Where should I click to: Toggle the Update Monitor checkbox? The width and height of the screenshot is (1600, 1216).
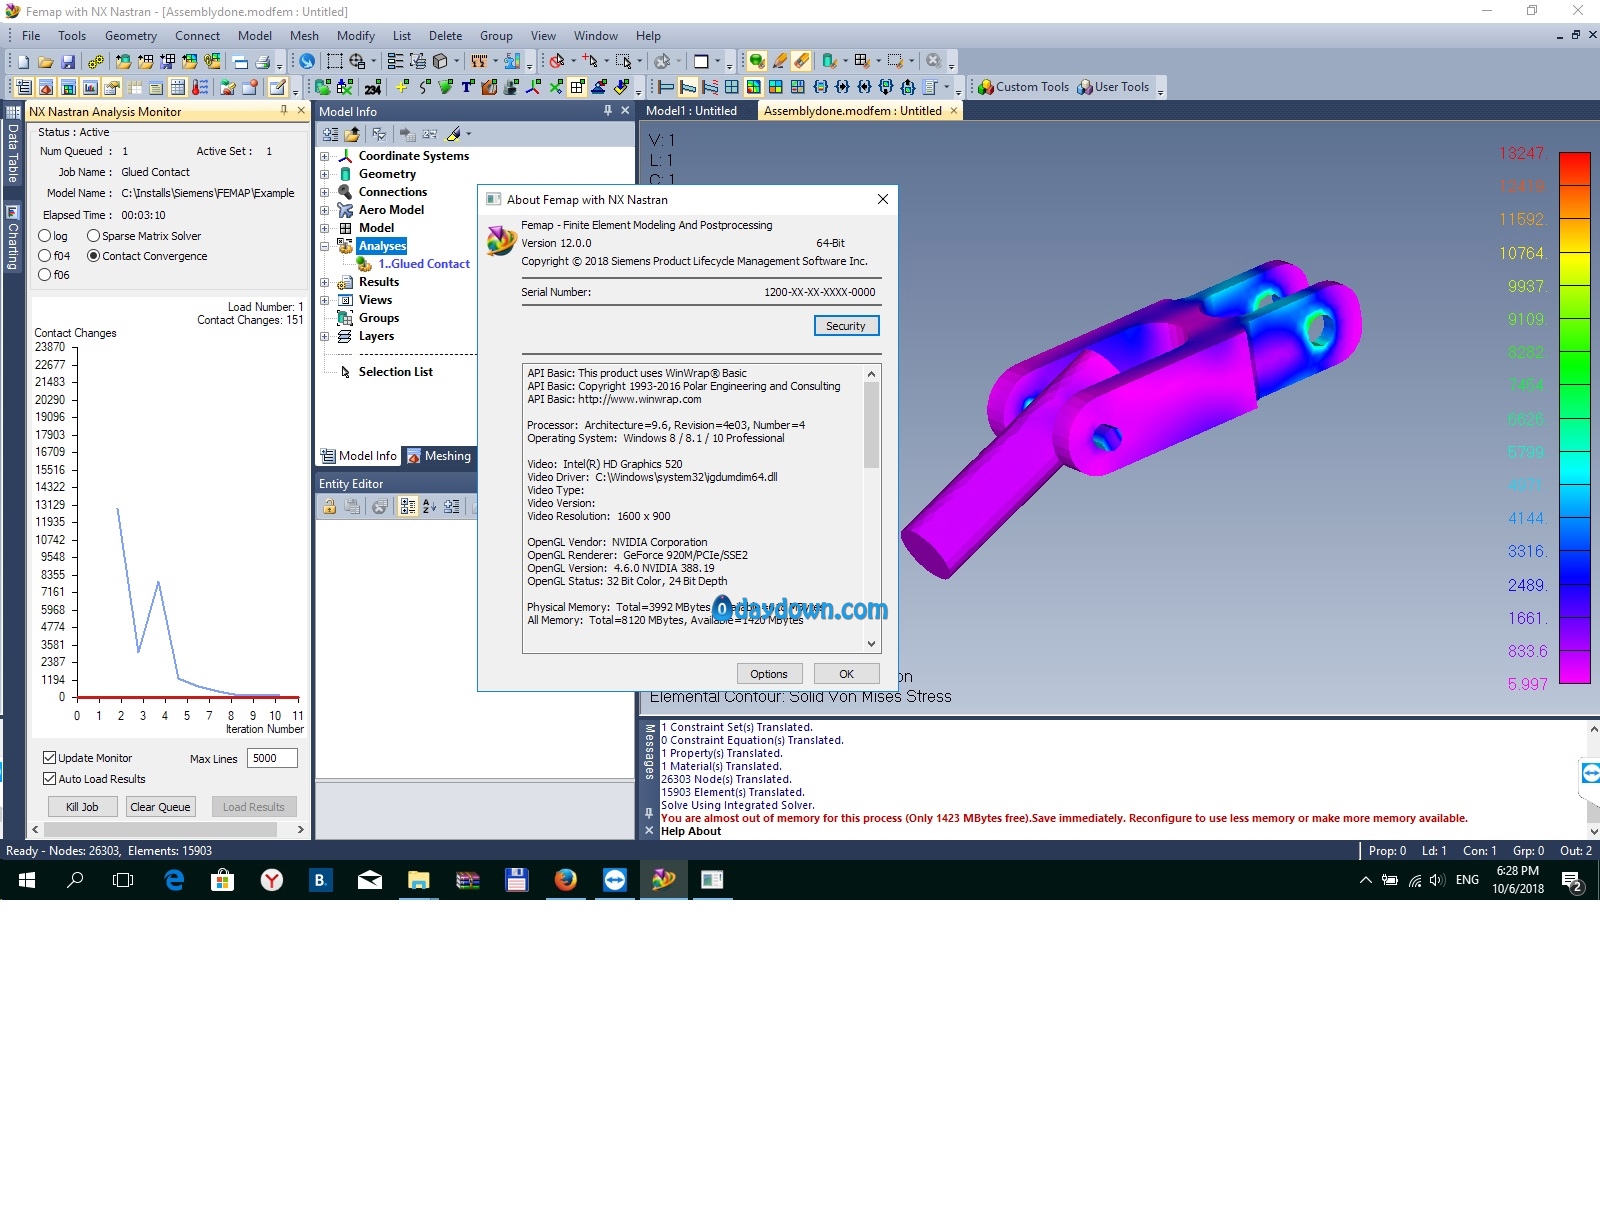click(x=50, y=758)
